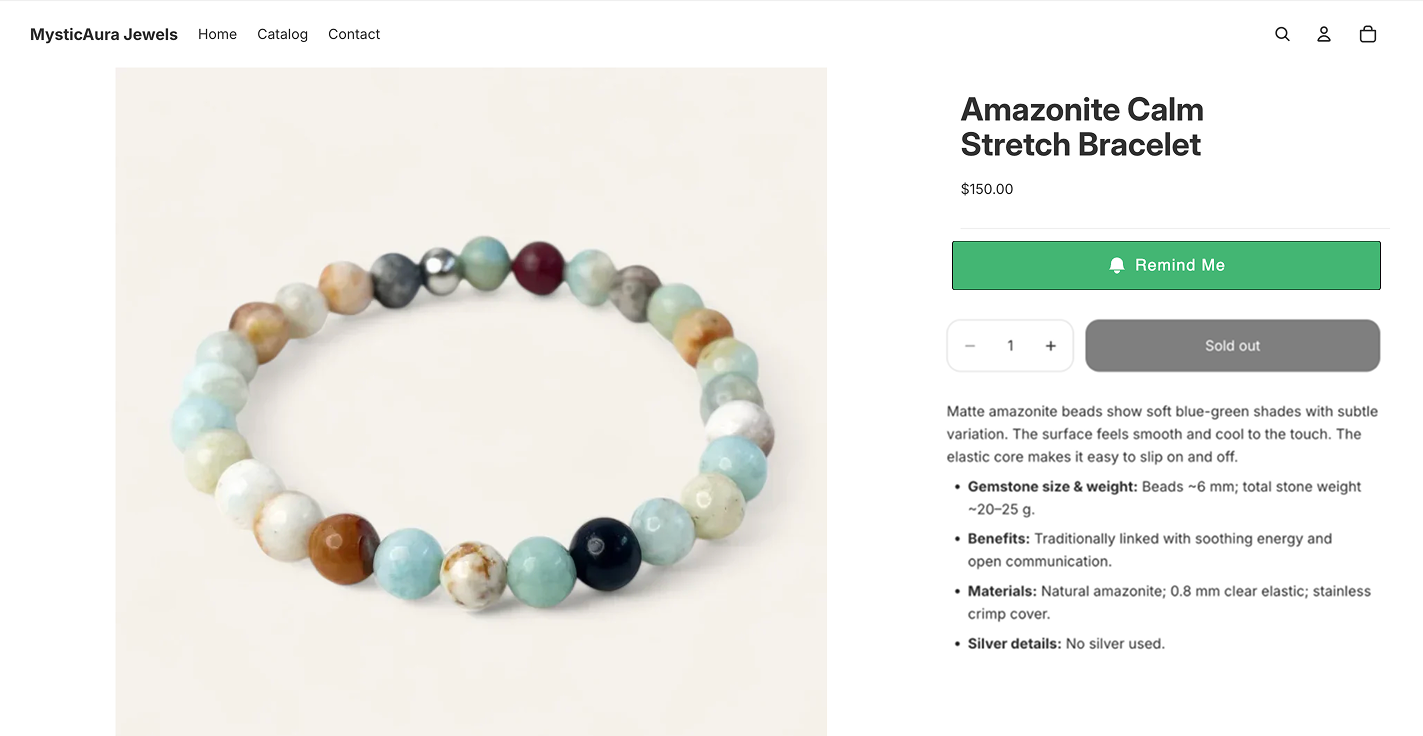Screen dimensions: 1423x736
Task: Select the quantity number field
Action: (1010, 346)
